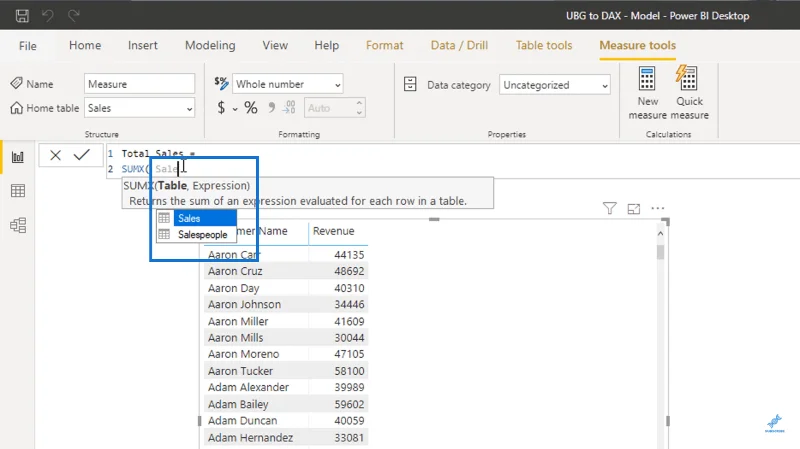Image resolution: width=800 pixels, height=449 pixels.
Task: Switch to the Format tab
Action: click(x=384, y=45)
